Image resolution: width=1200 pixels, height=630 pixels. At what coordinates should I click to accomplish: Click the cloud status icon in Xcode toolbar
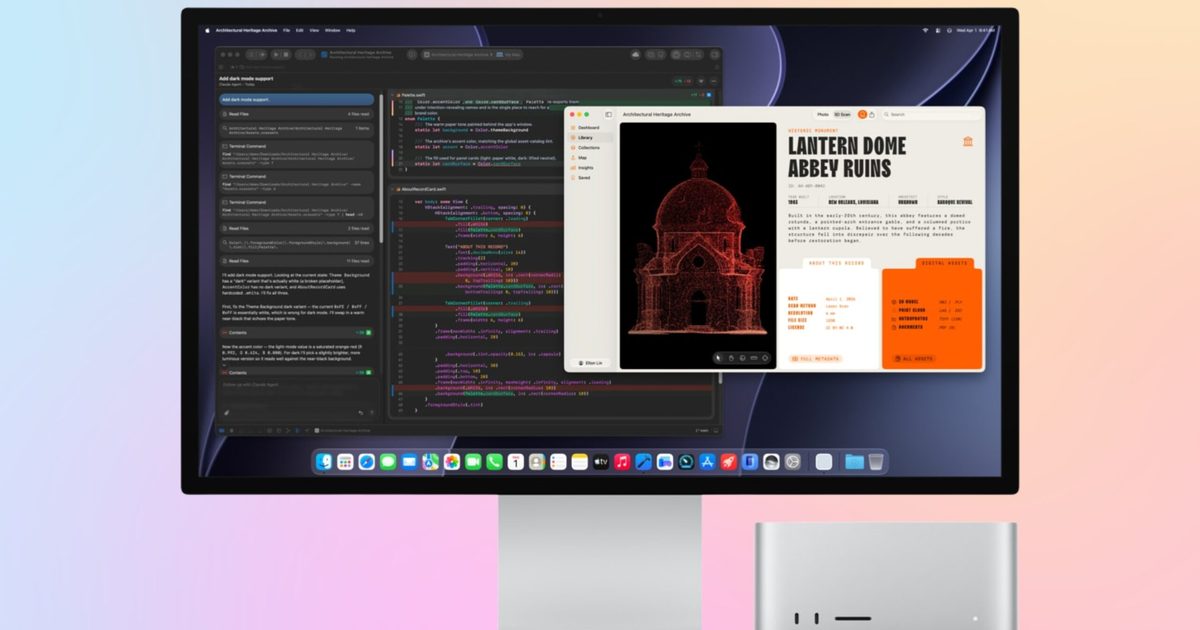click(x=636, y=54)
